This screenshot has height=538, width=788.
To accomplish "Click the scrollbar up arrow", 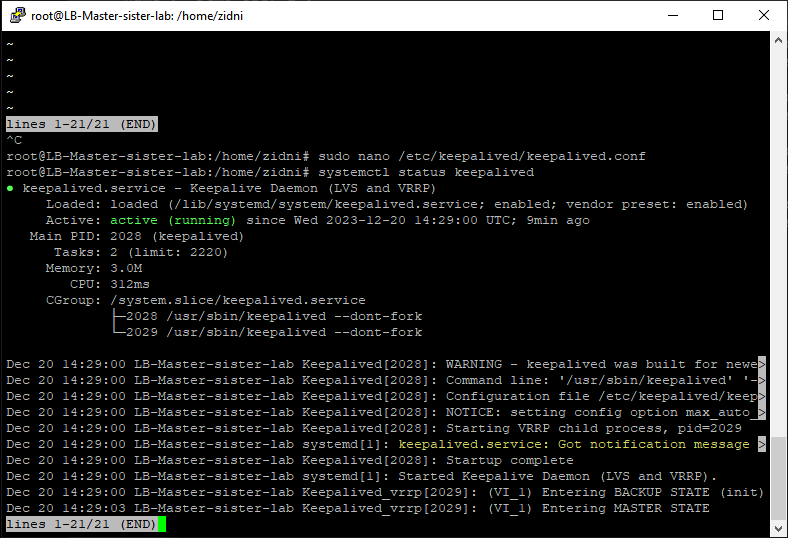I will 778,41.
